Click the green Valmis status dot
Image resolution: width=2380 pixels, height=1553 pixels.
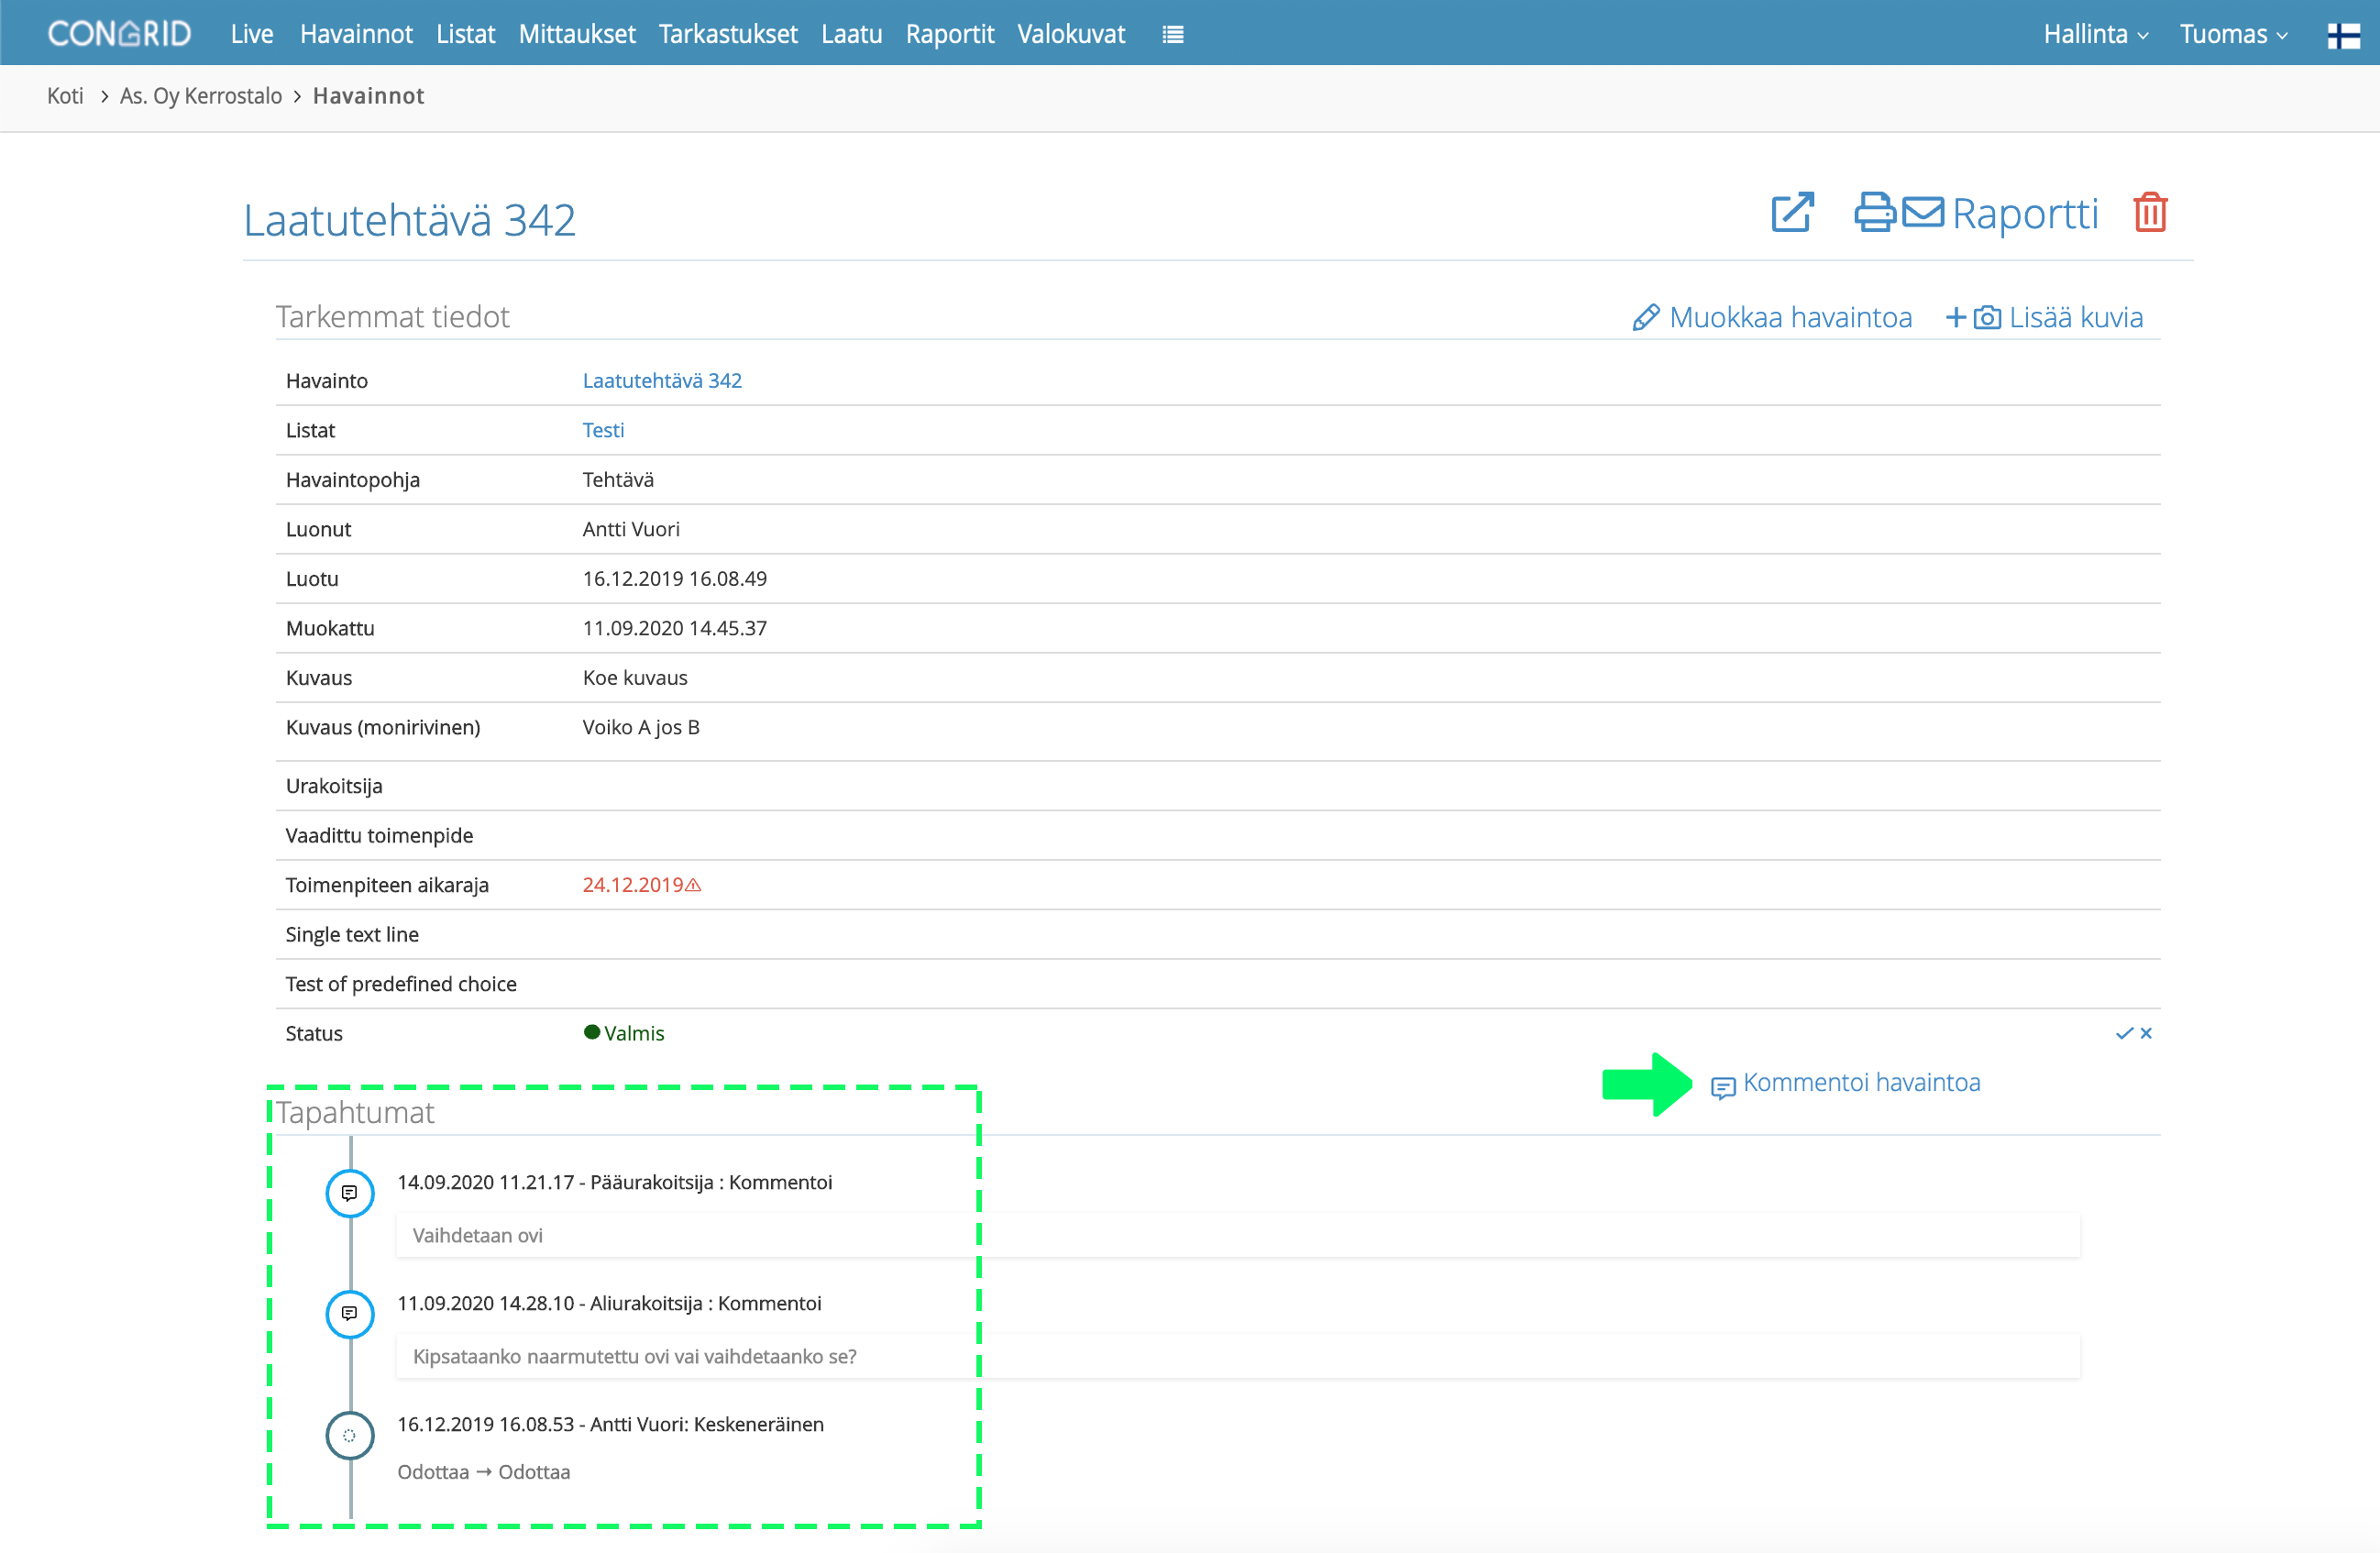point(592,1032)
